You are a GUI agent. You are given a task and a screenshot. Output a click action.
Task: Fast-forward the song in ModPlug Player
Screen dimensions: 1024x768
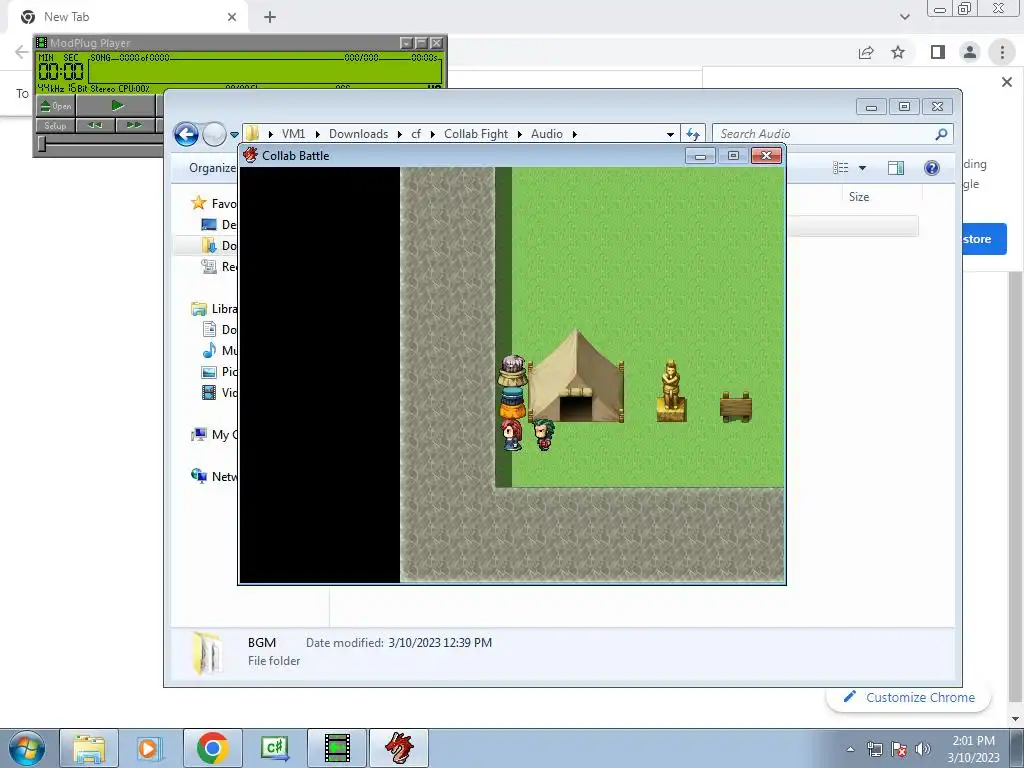[135, 125]
